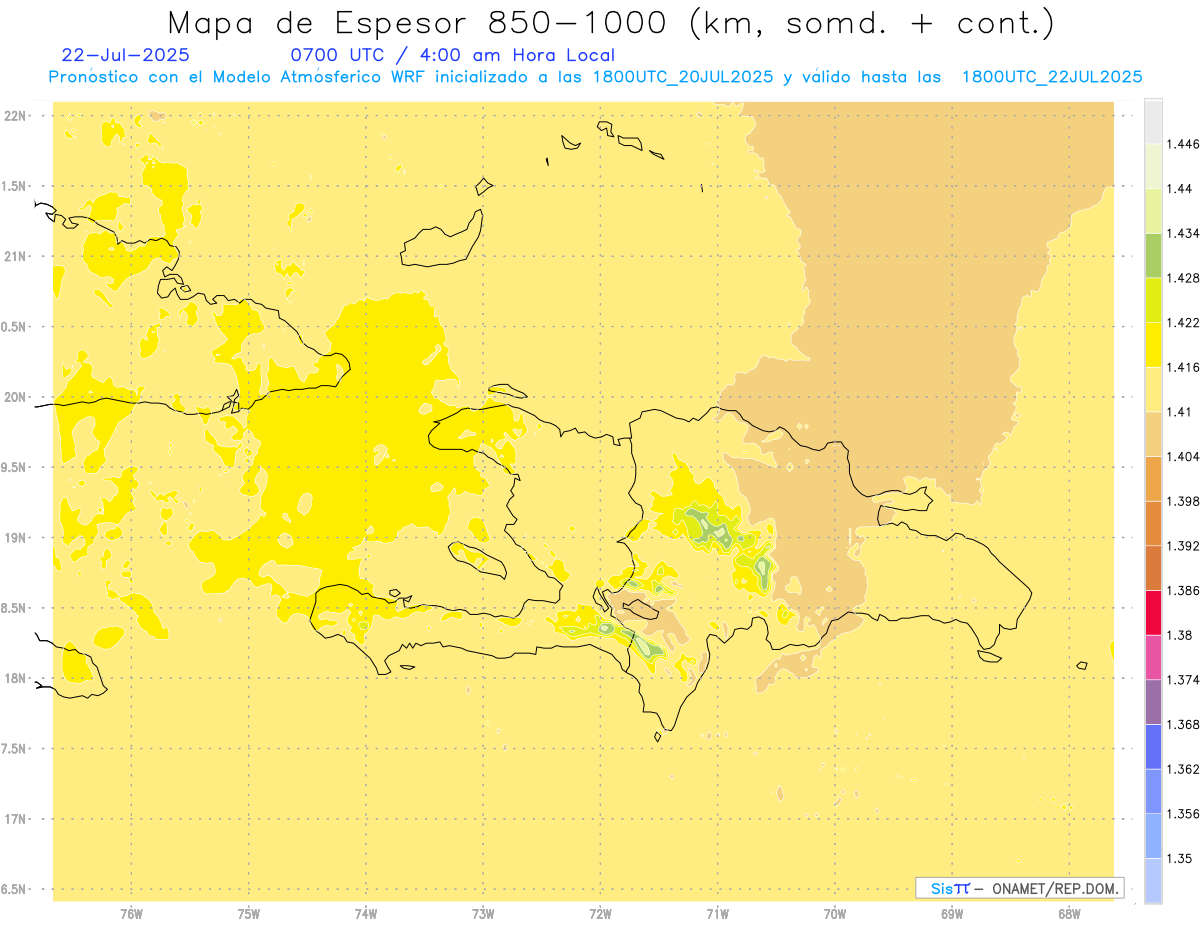Click the date label '22-Jul-2025'
Viewport: 1200px width, 927px height.
click(x=125, y=55)
